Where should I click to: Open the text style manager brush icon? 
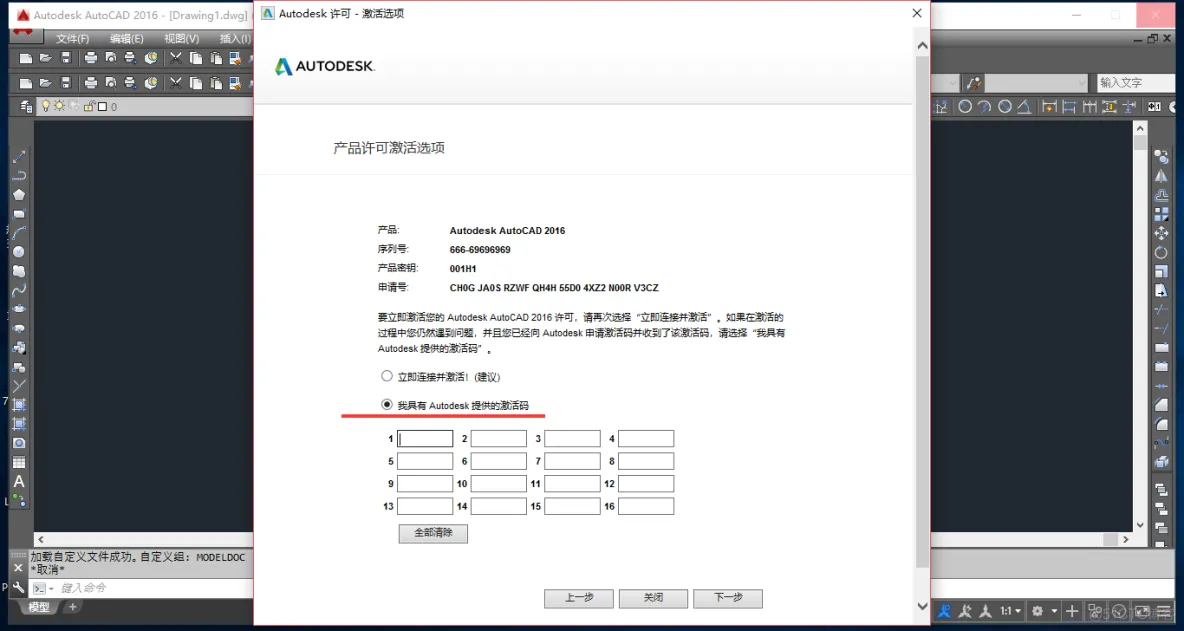tap(974, 82)
